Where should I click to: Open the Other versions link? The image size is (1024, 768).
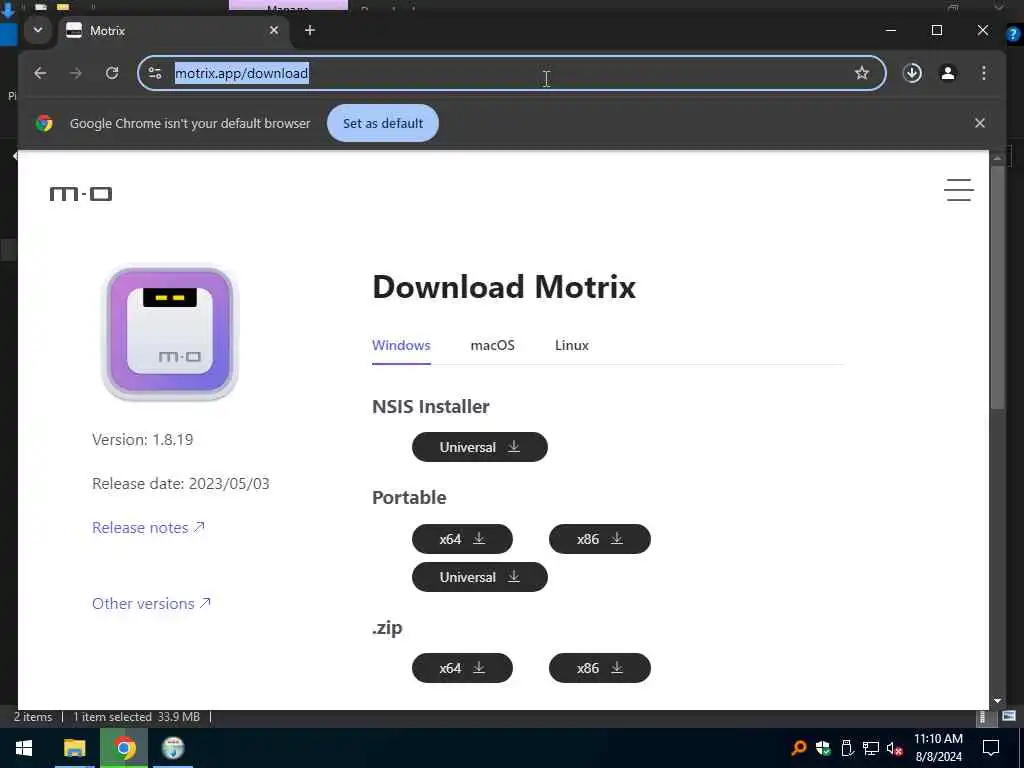click(x=151, y=603)
